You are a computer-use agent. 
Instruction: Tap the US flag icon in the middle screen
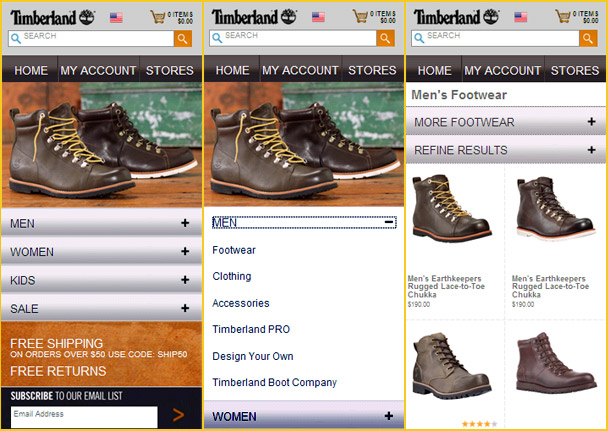click(318, 17)
